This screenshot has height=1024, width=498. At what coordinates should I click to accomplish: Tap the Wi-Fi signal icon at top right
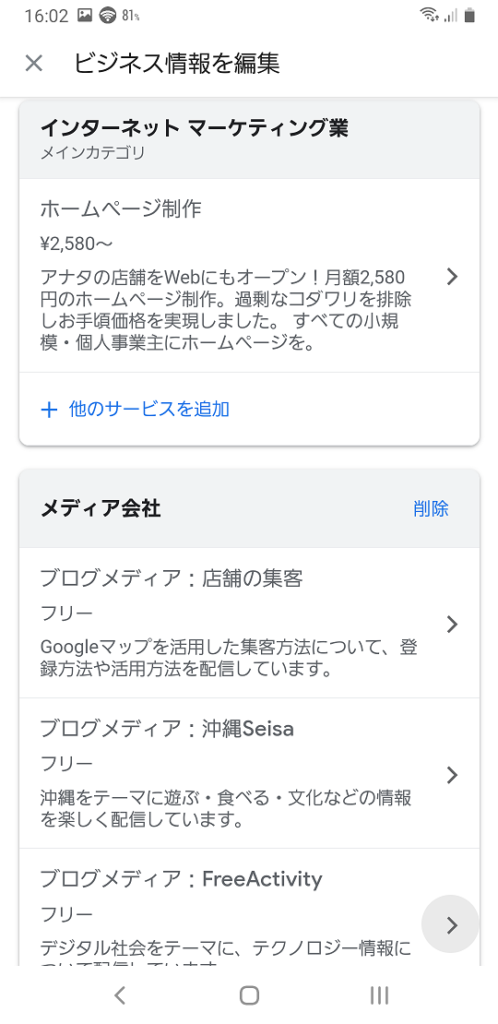pos(429,15)
